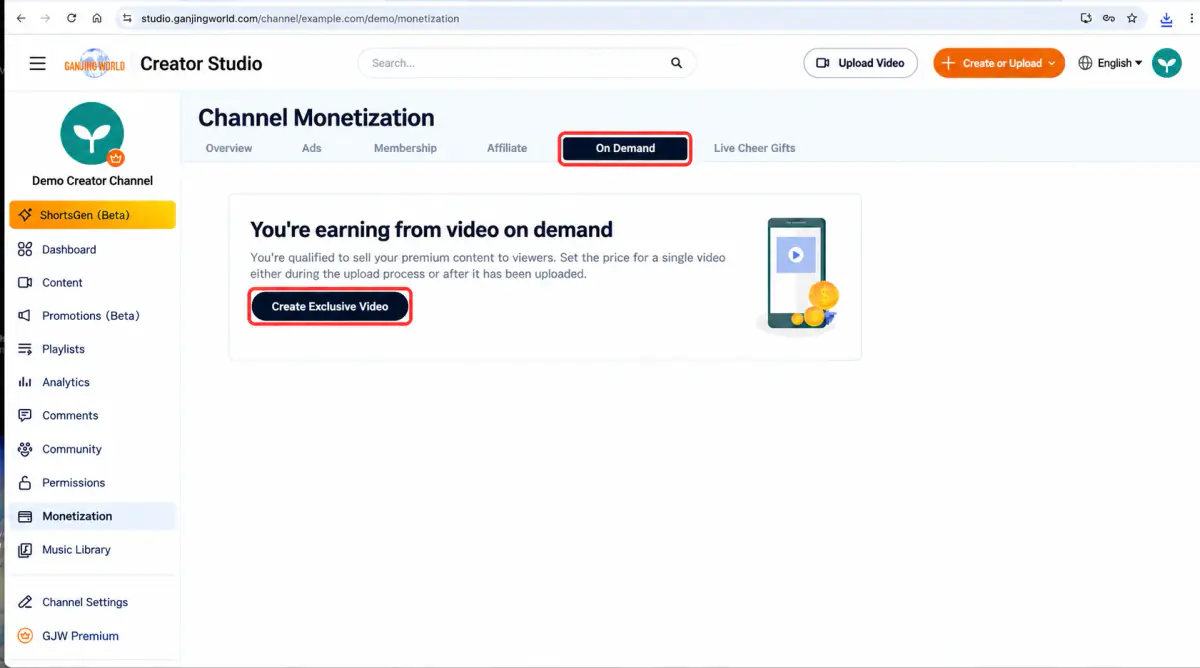Click the browser address bar URL
This screenshot has width=1200, height=668.
[x=301, y=18]
